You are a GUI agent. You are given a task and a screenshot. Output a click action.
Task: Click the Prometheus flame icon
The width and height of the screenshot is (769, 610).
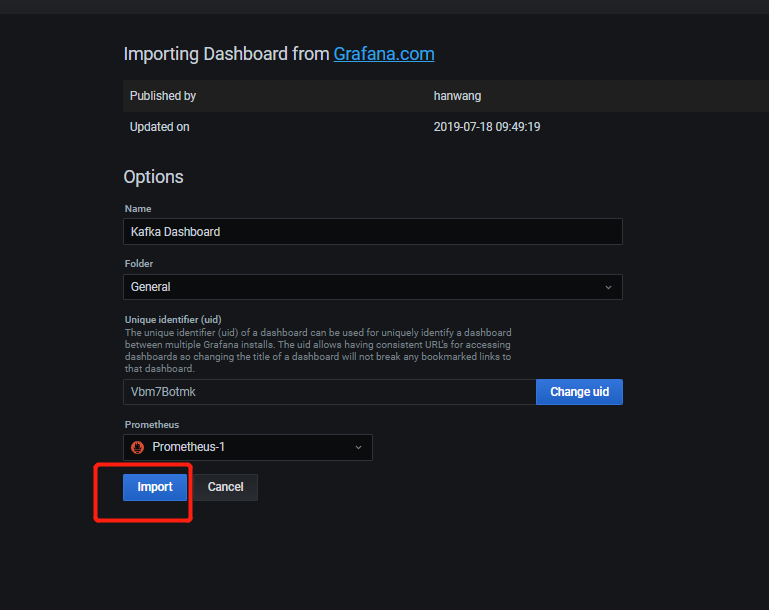[138, 447]
